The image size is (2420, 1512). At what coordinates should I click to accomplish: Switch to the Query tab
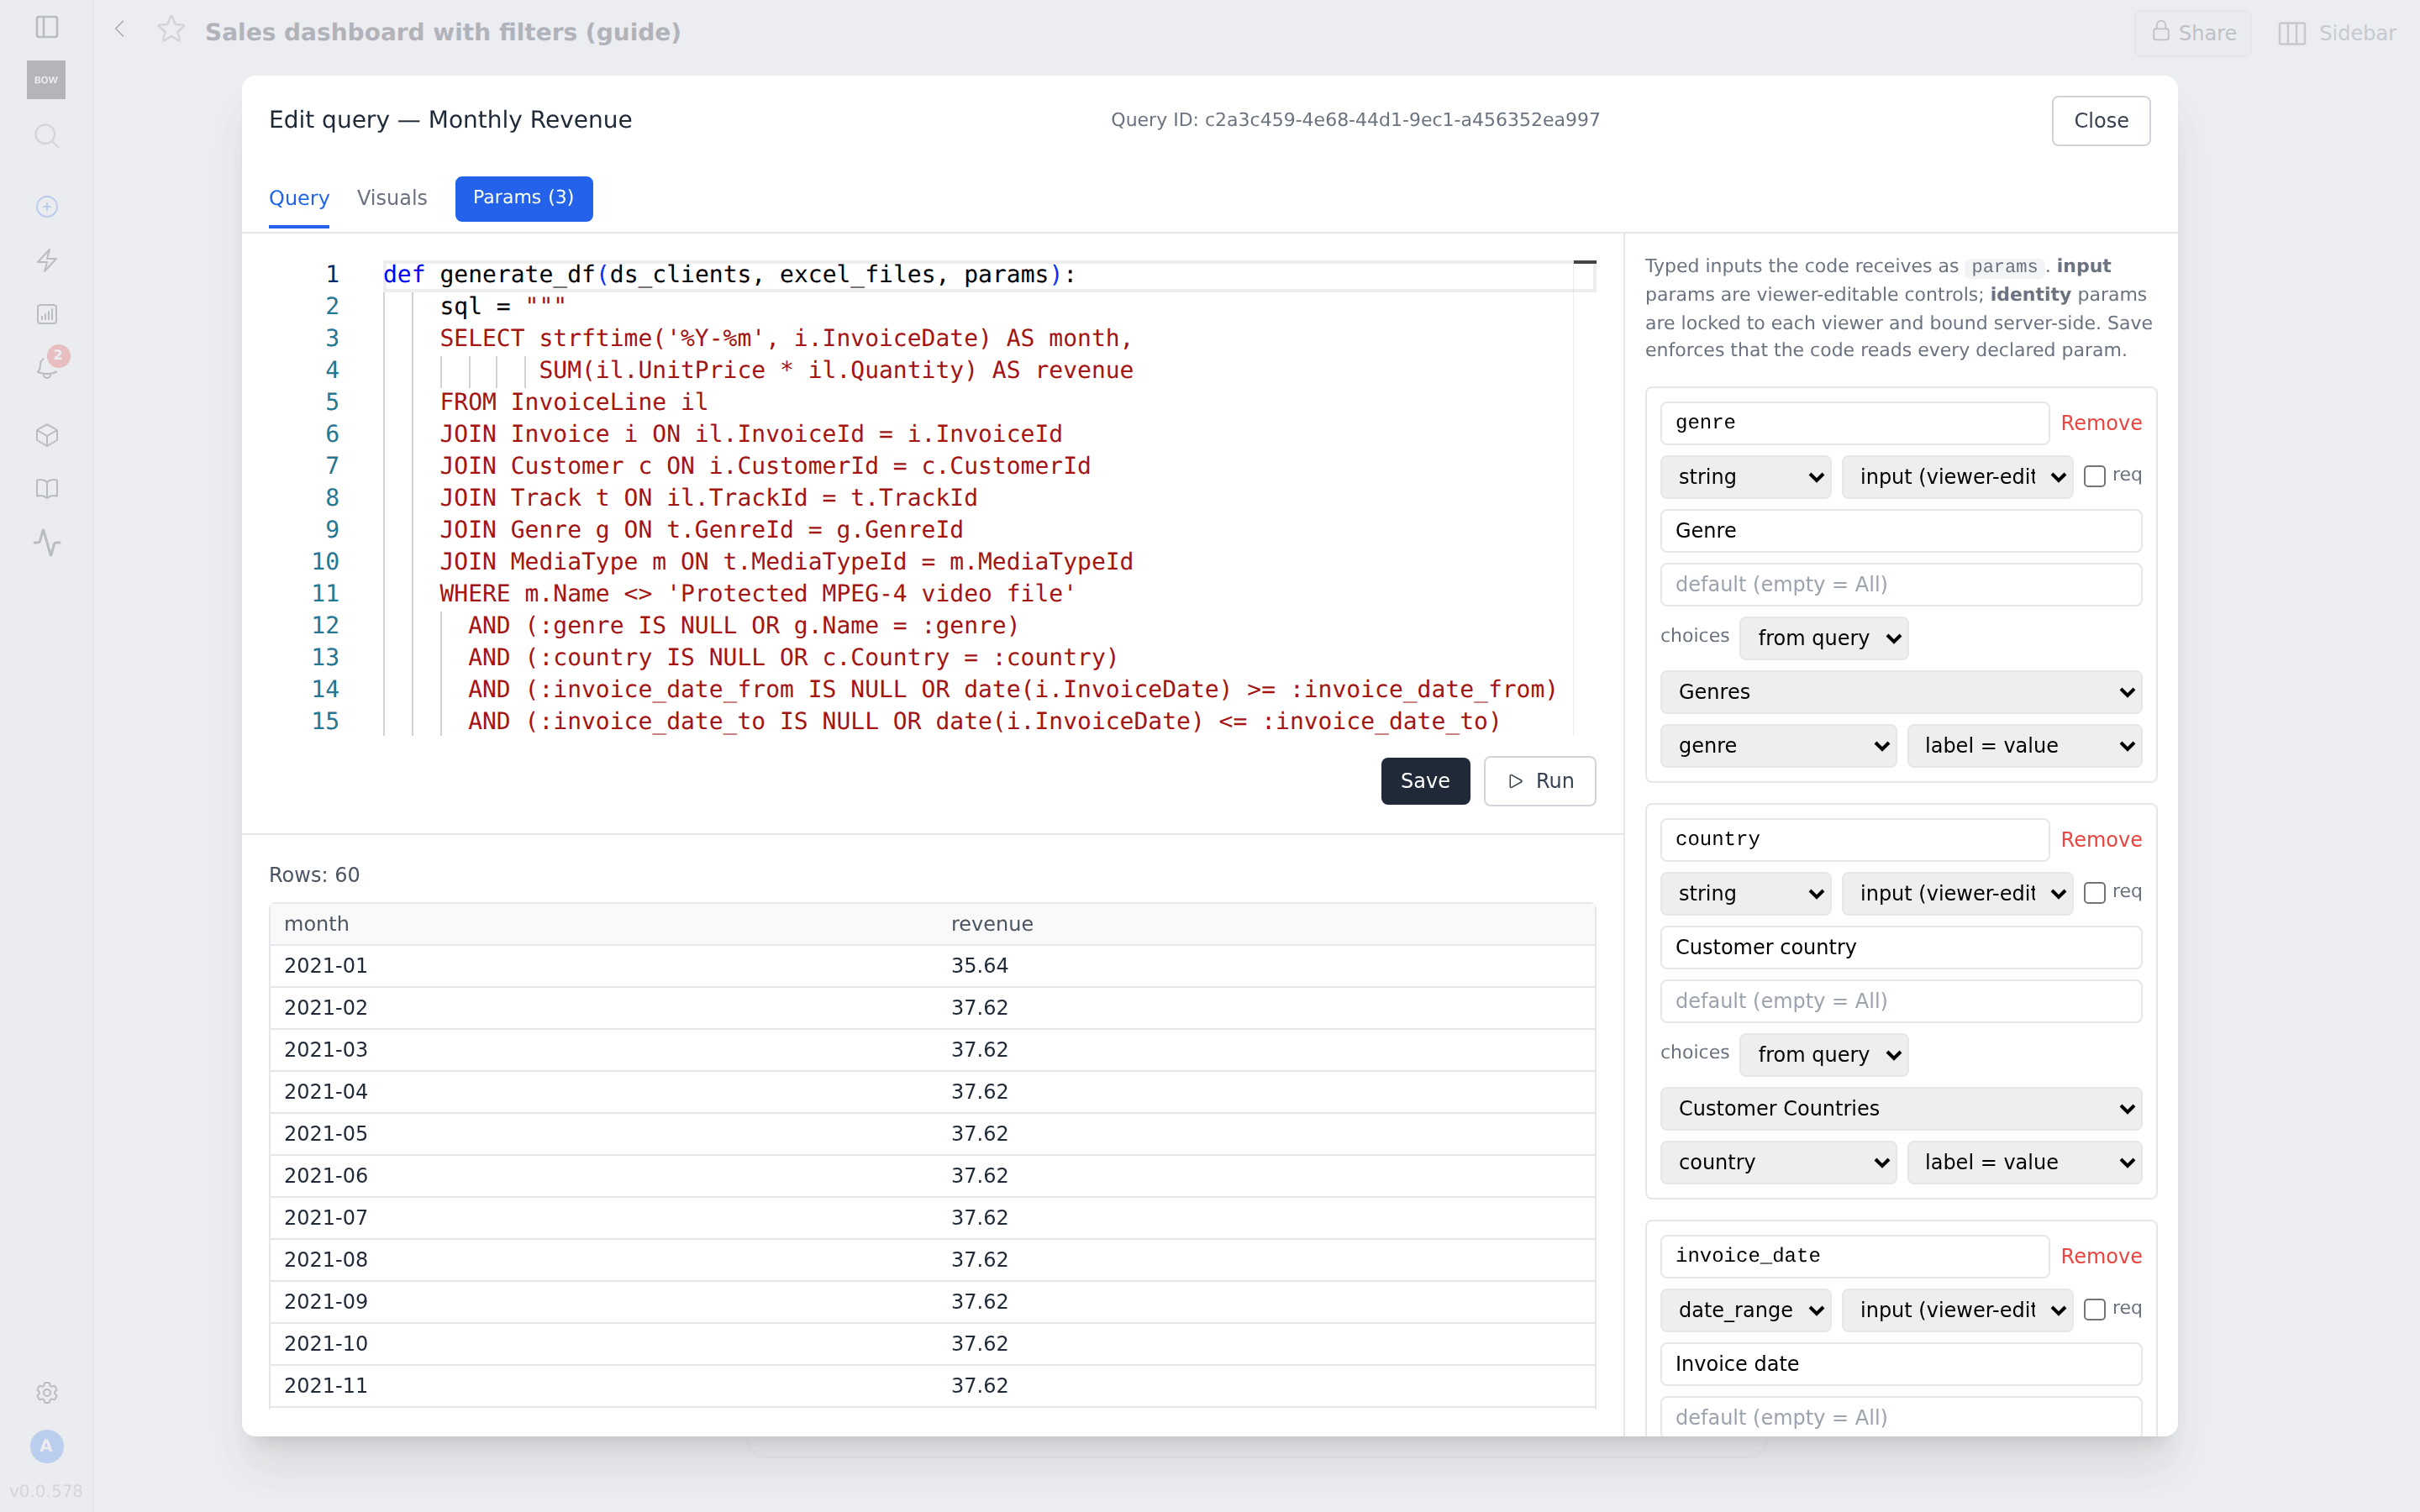coord(299,198)
